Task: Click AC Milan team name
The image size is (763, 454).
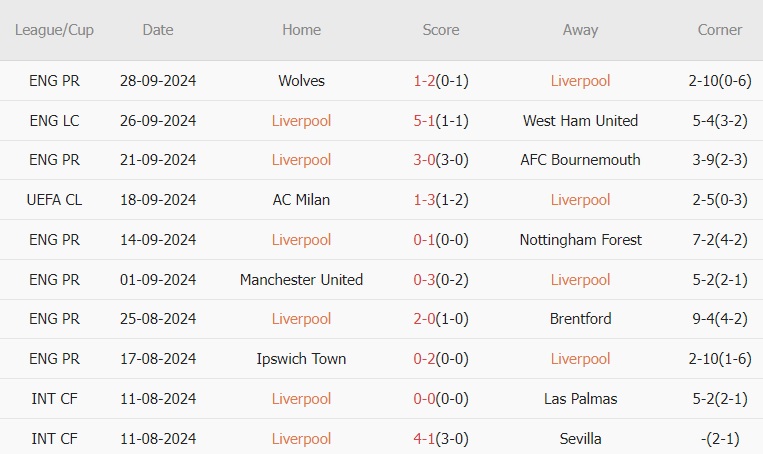Action: 301,200
